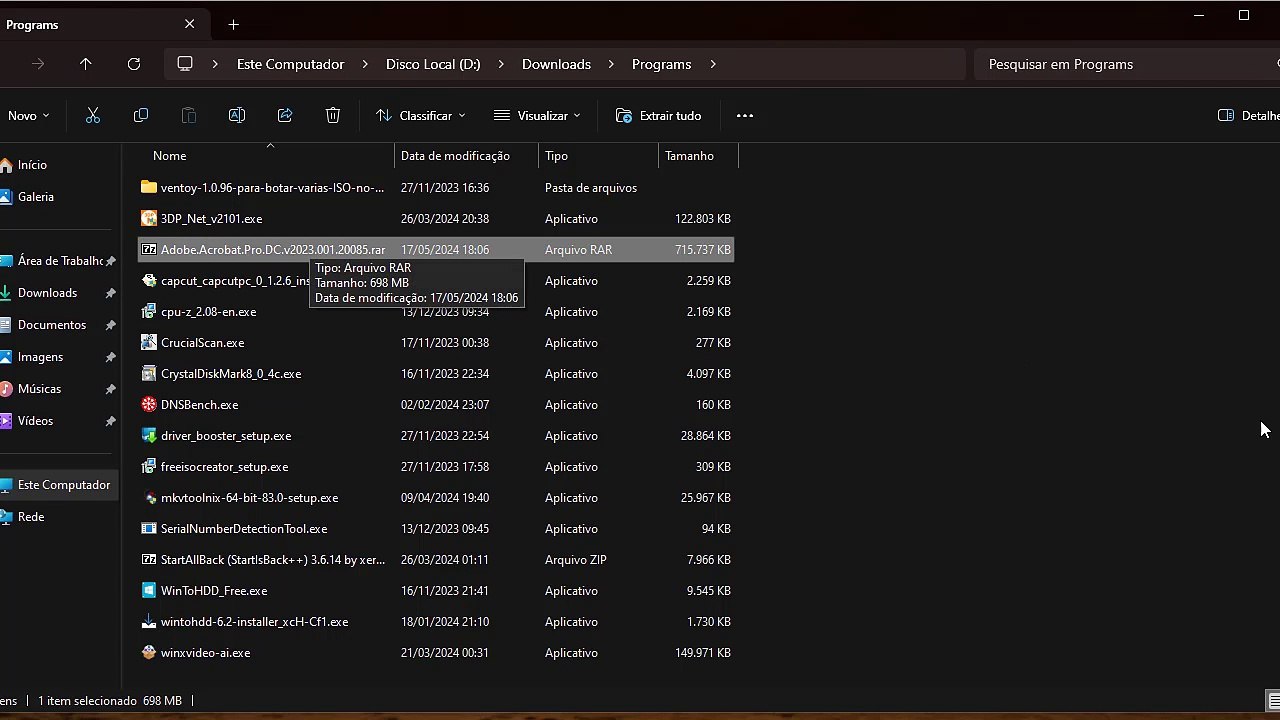Open Início in navigation pane
The image size is (1280, 720).
[x=32, y=165]
